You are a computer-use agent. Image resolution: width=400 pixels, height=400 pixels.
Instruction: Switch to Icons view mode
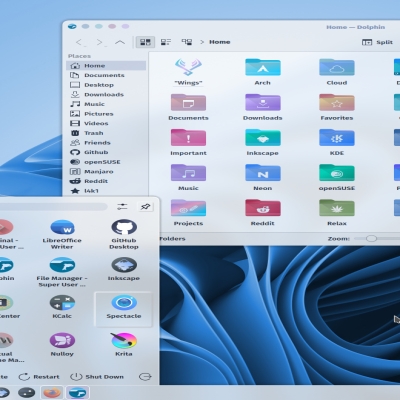click(145, 42)
